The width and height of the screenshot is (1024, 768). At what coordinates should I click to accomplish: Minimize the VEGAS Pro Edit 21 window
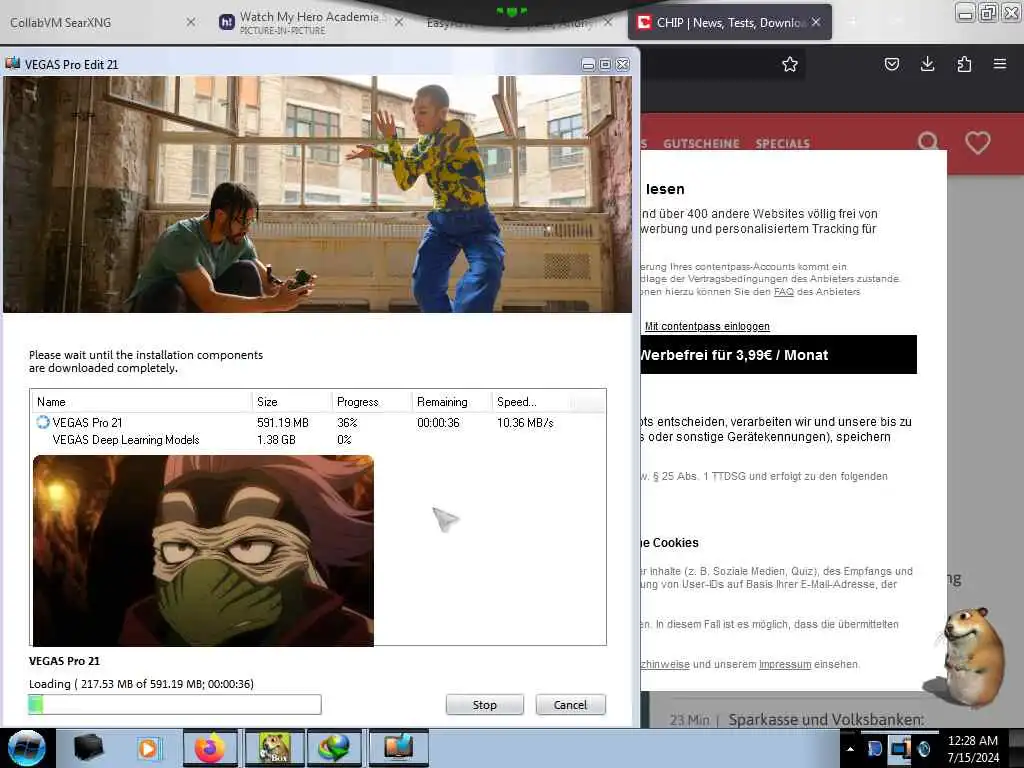pos(588,64)
